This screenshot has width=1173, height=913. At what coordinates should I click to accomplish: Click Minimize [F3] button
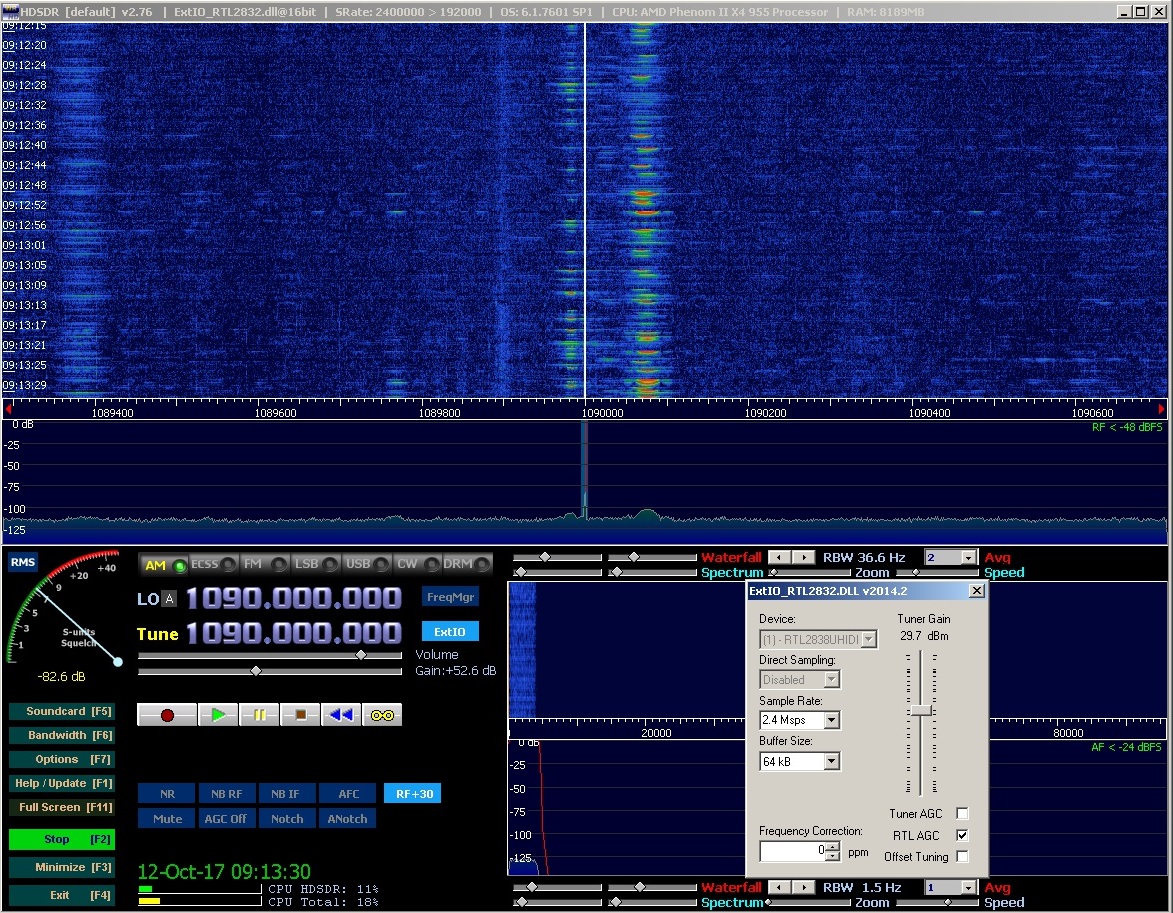62,867
